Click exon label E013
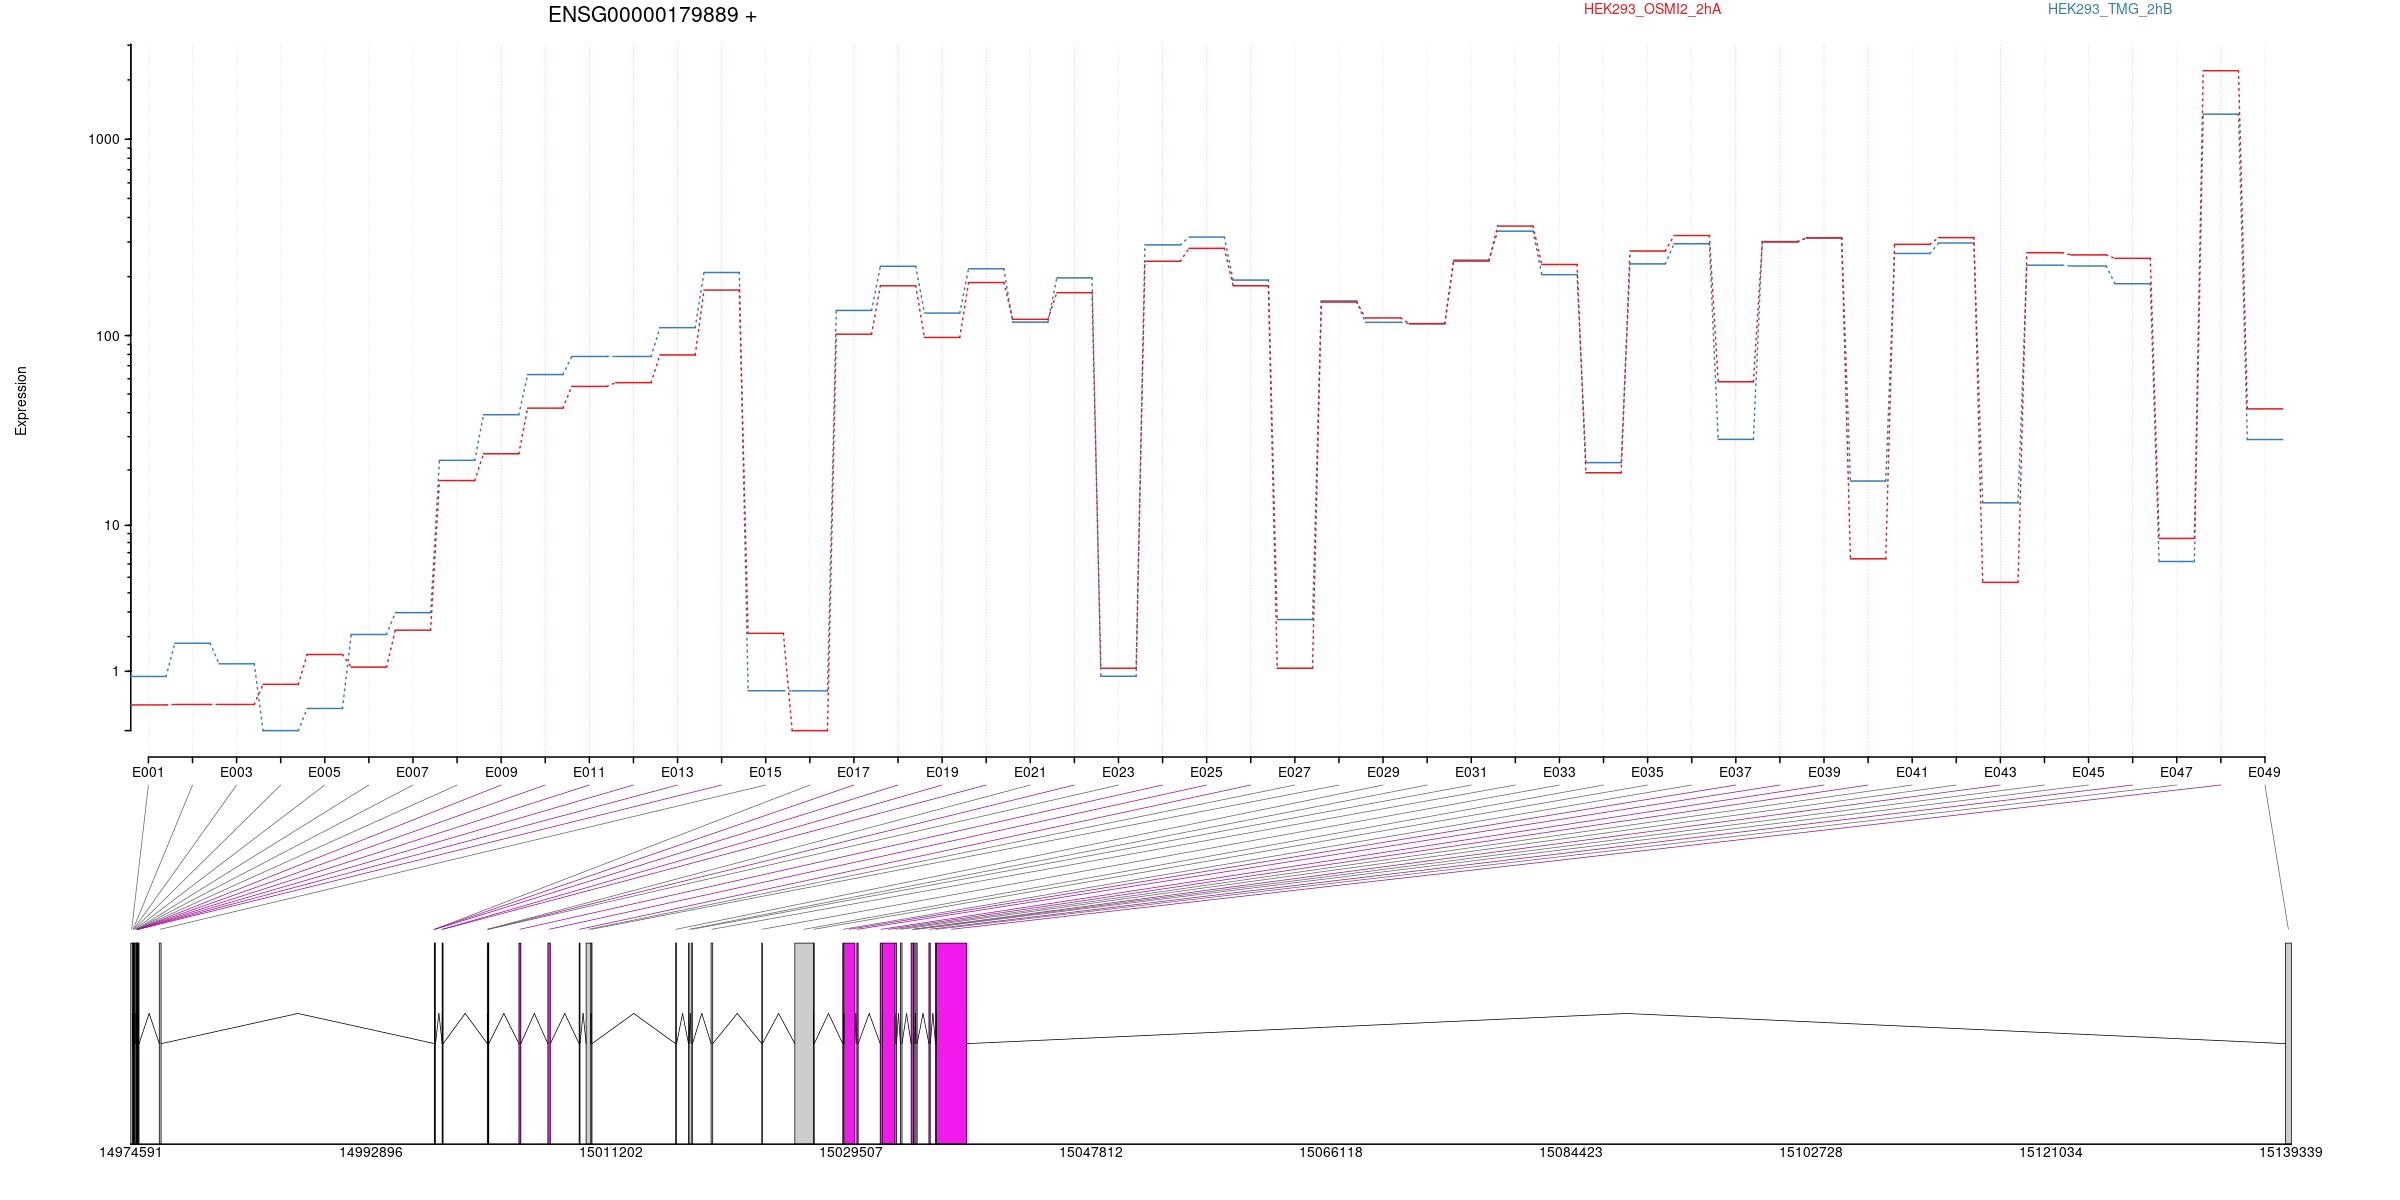Image resolution: width=2400 pixels, height=1200 pixels. coord(677,772)
